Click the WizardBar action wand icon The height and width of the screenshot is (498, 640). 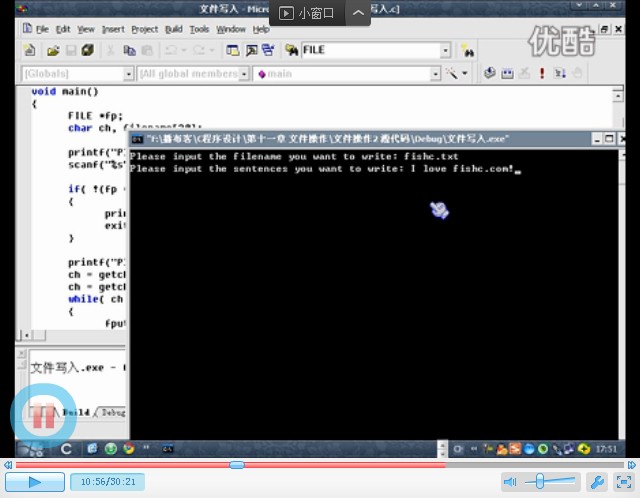[x=451, y=73]
